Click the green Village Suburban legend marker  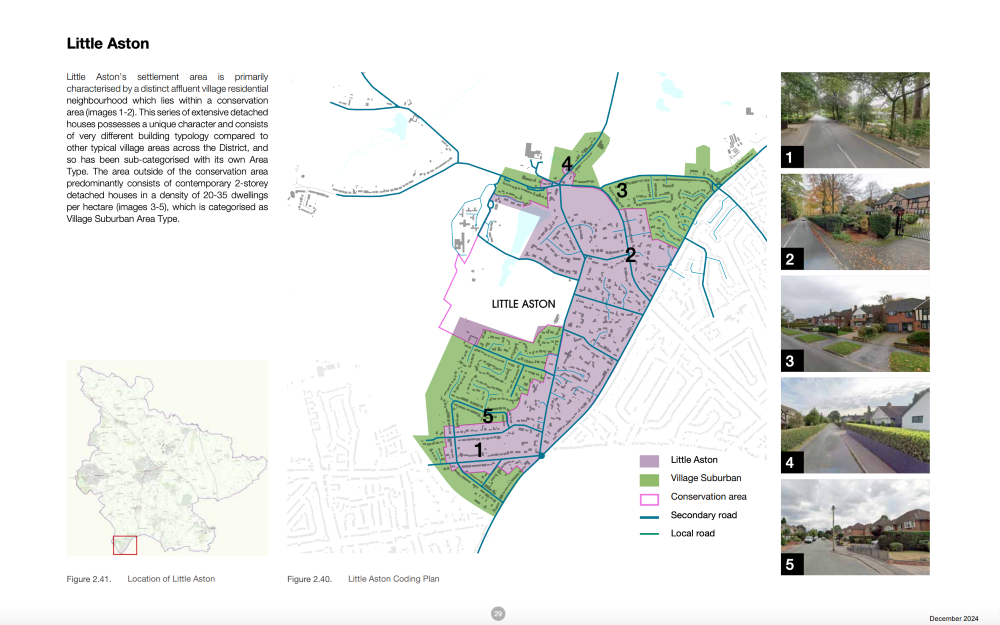pos(647,478)
